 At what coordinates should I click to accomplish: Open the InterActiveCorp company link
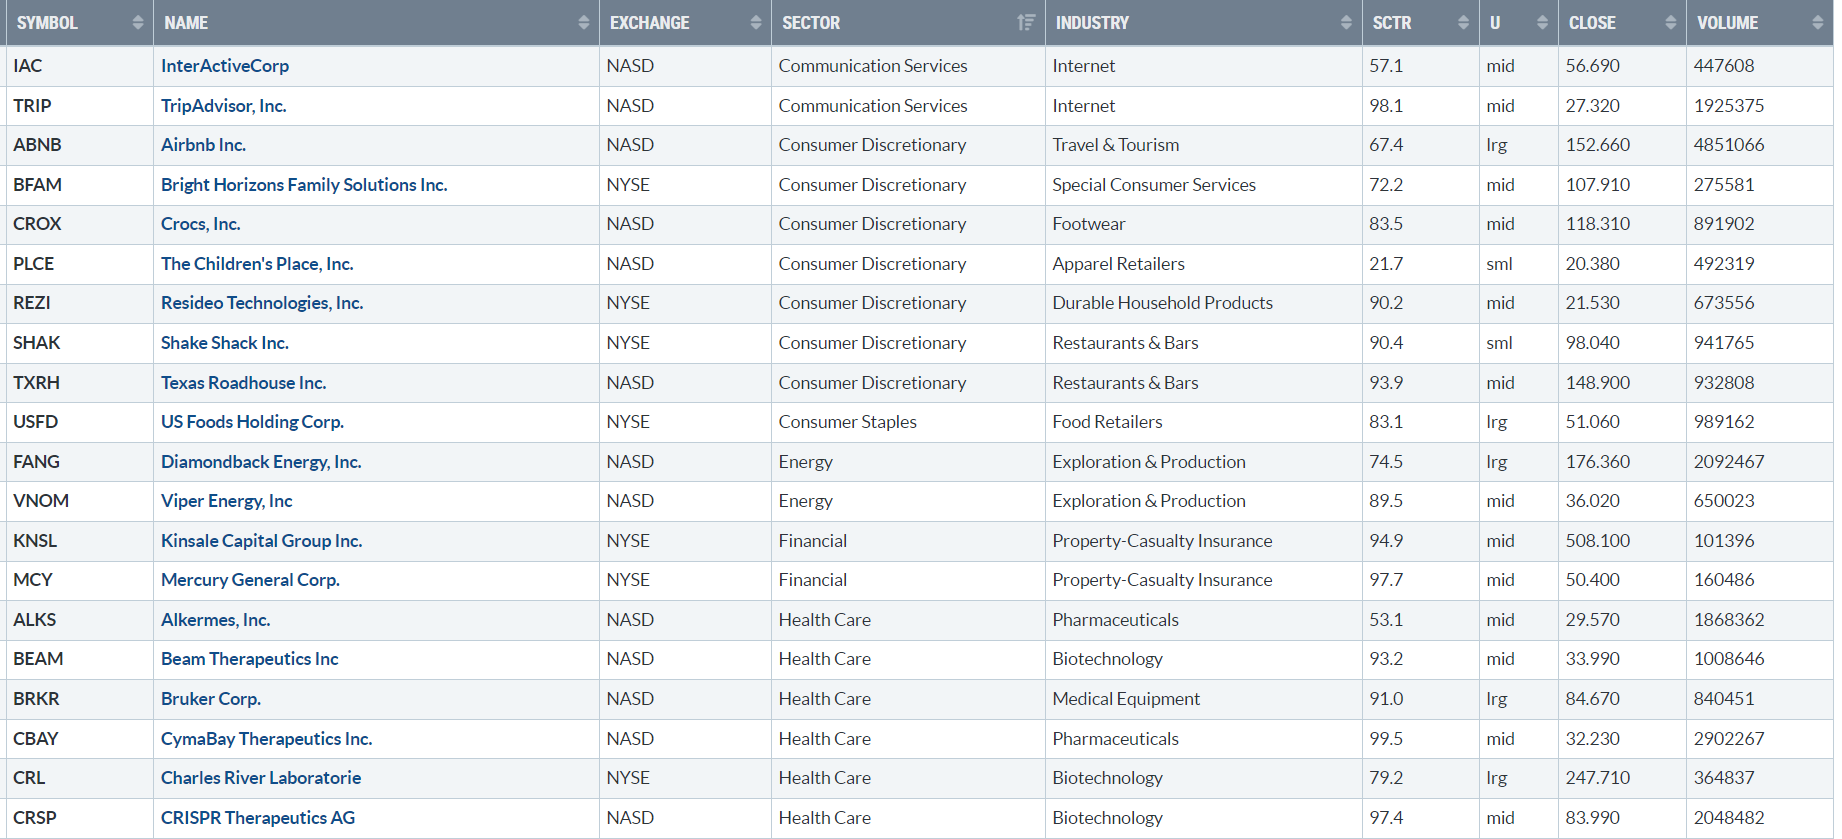[225, 66]
